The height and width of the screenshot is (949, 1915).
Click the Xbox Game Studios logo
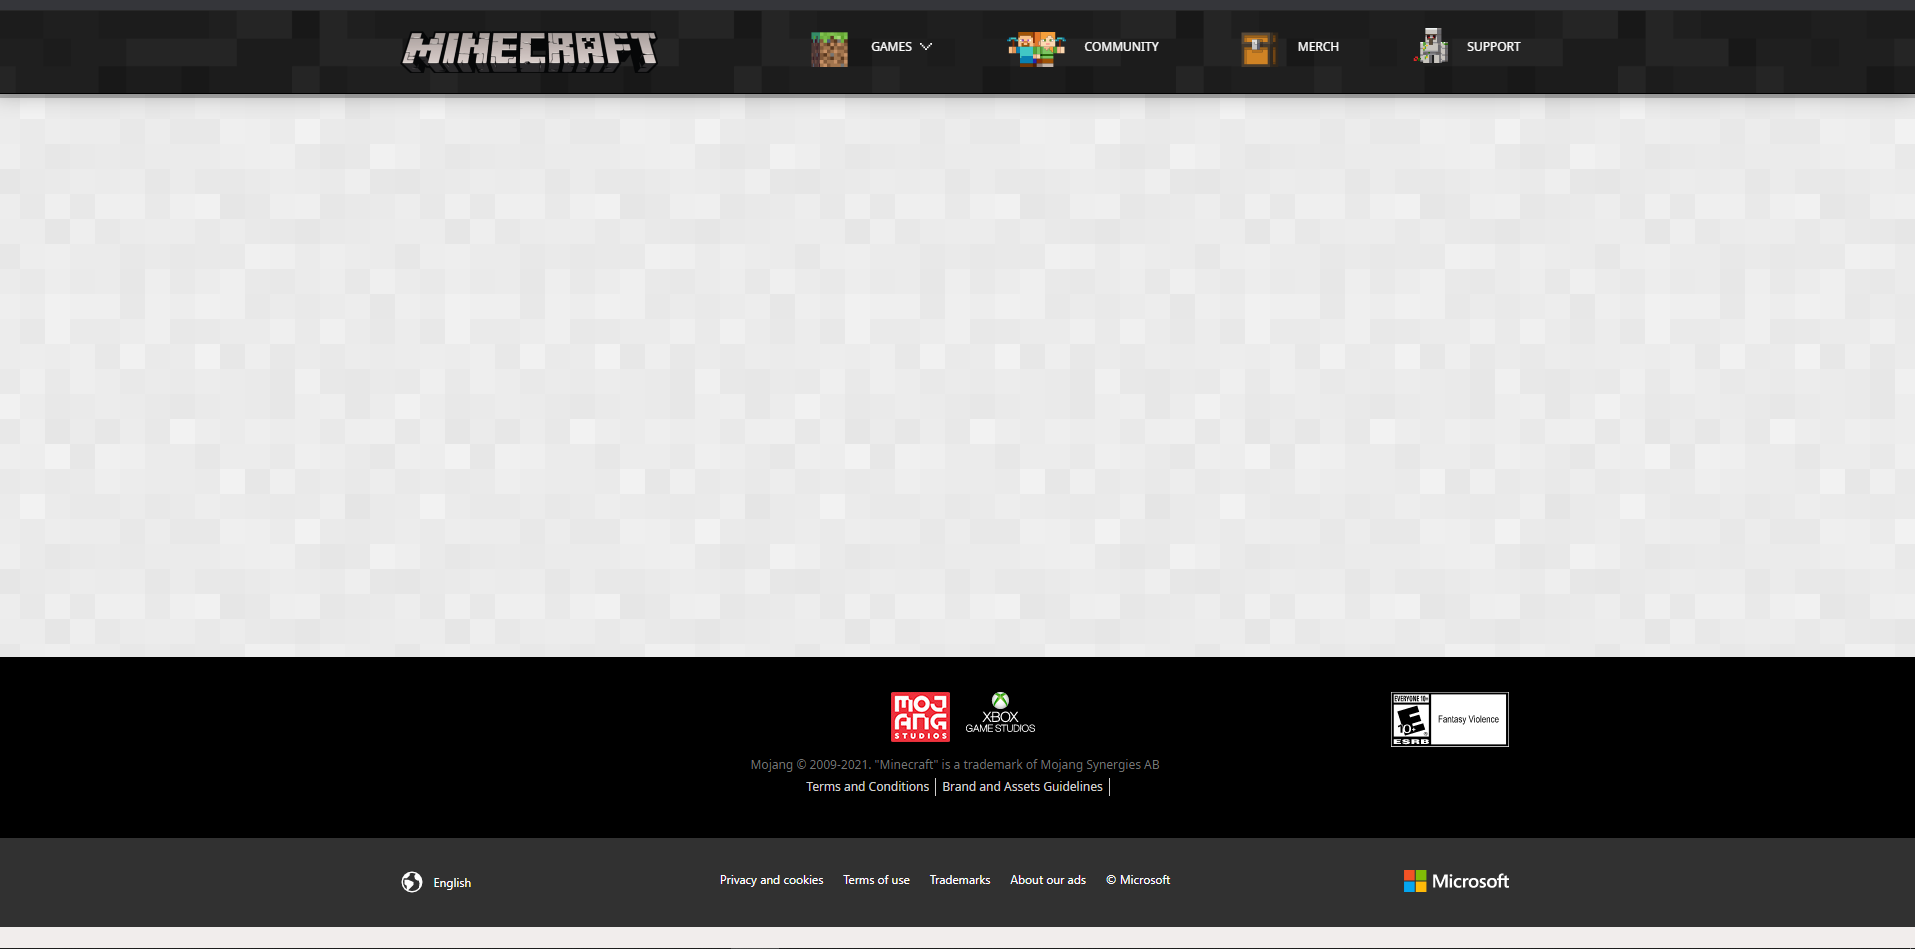(1000, 713)
